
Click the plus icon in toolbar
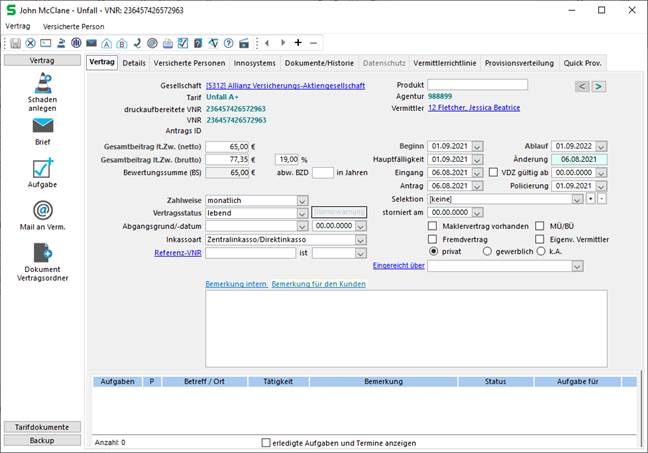tap(298, 43)
